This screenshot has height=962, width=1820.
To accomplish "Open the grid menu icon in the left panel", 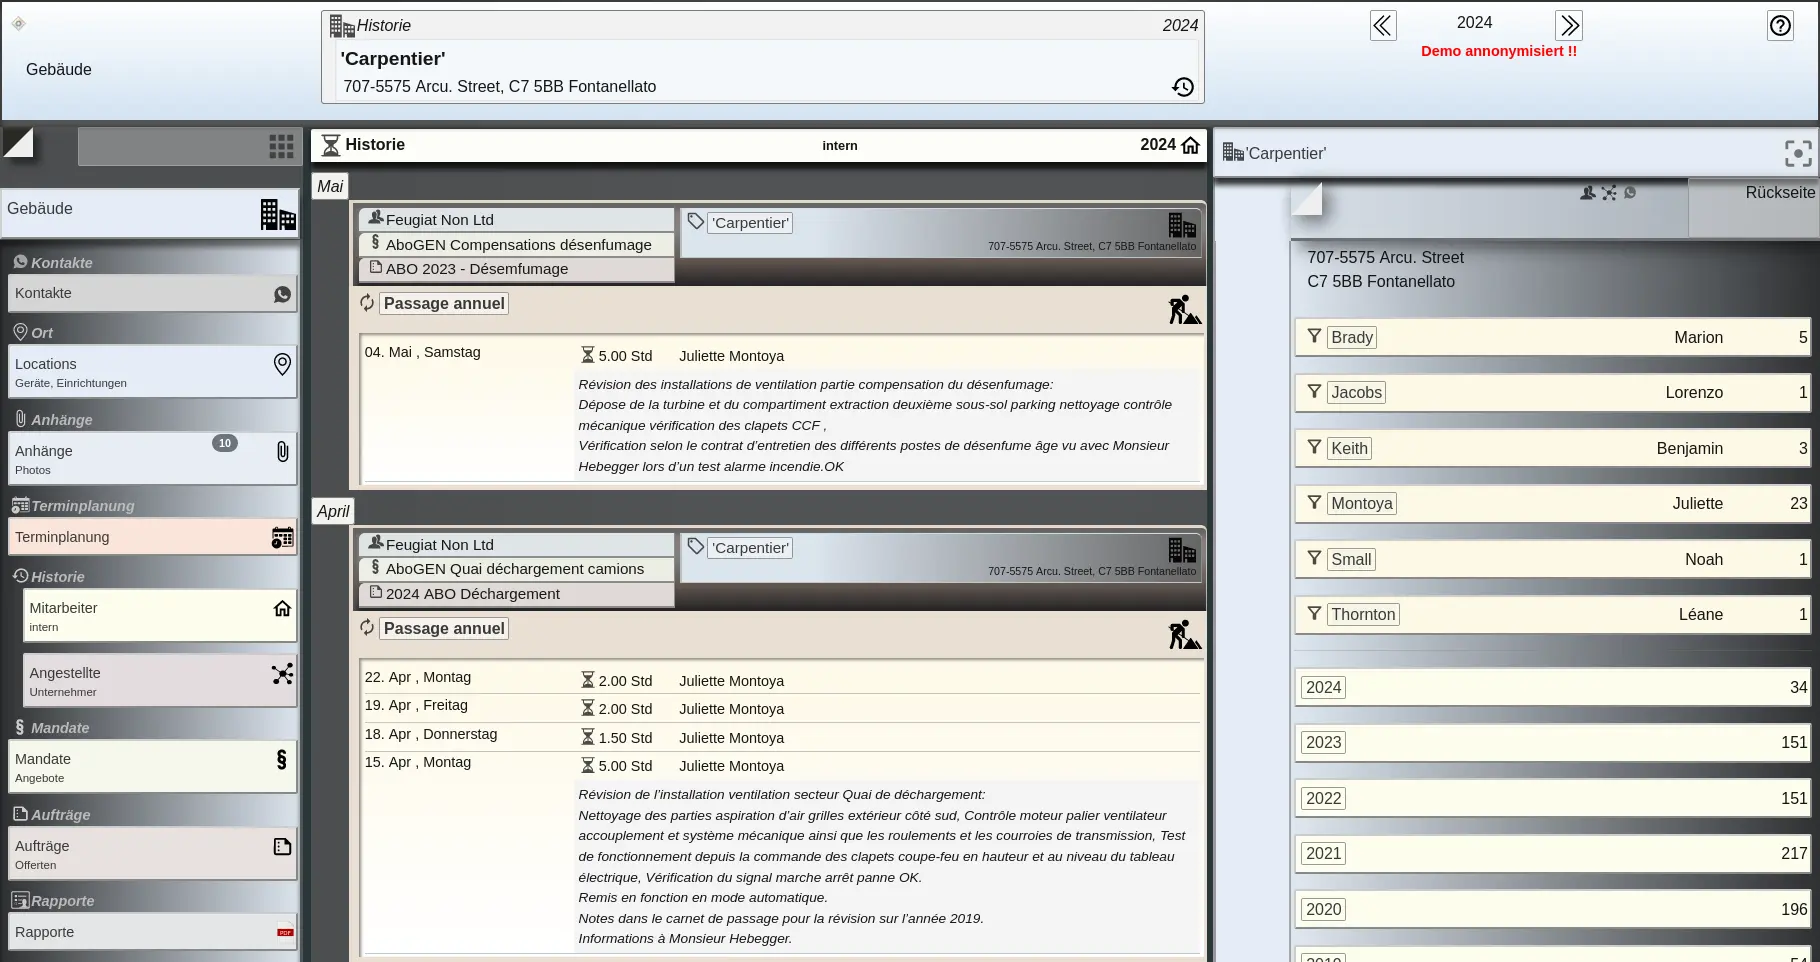I will pyautogui.click(x=281, y=147).
